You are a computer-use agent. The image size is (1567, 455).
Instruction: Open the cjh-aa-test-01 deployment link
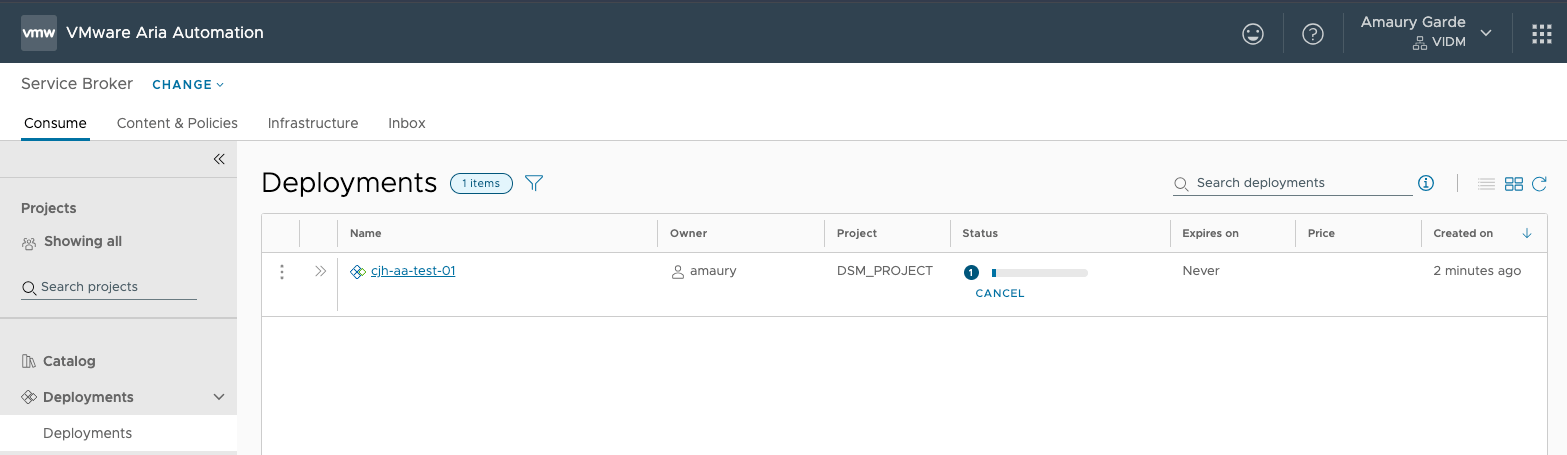tap(413, 271)
